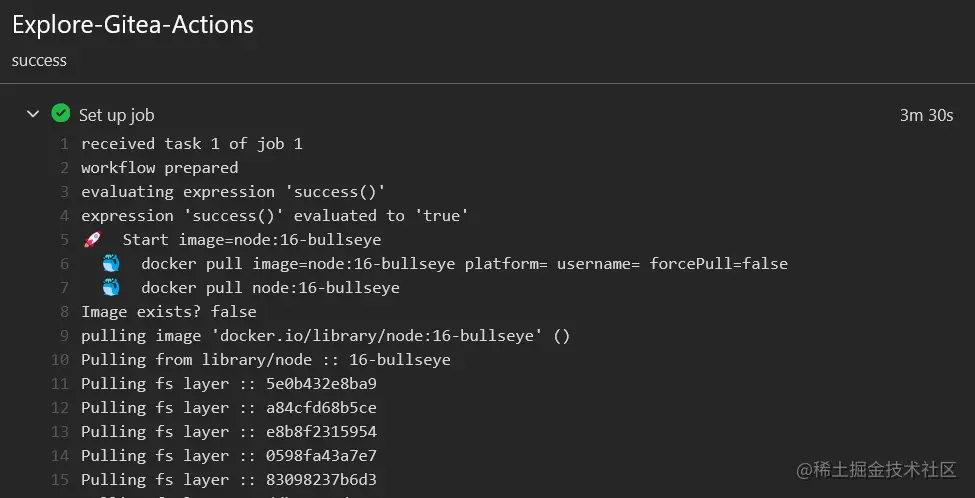Click the layer 0598fa43a7e7 log line
The image size is (975, 498).
(x=228, y=456)
